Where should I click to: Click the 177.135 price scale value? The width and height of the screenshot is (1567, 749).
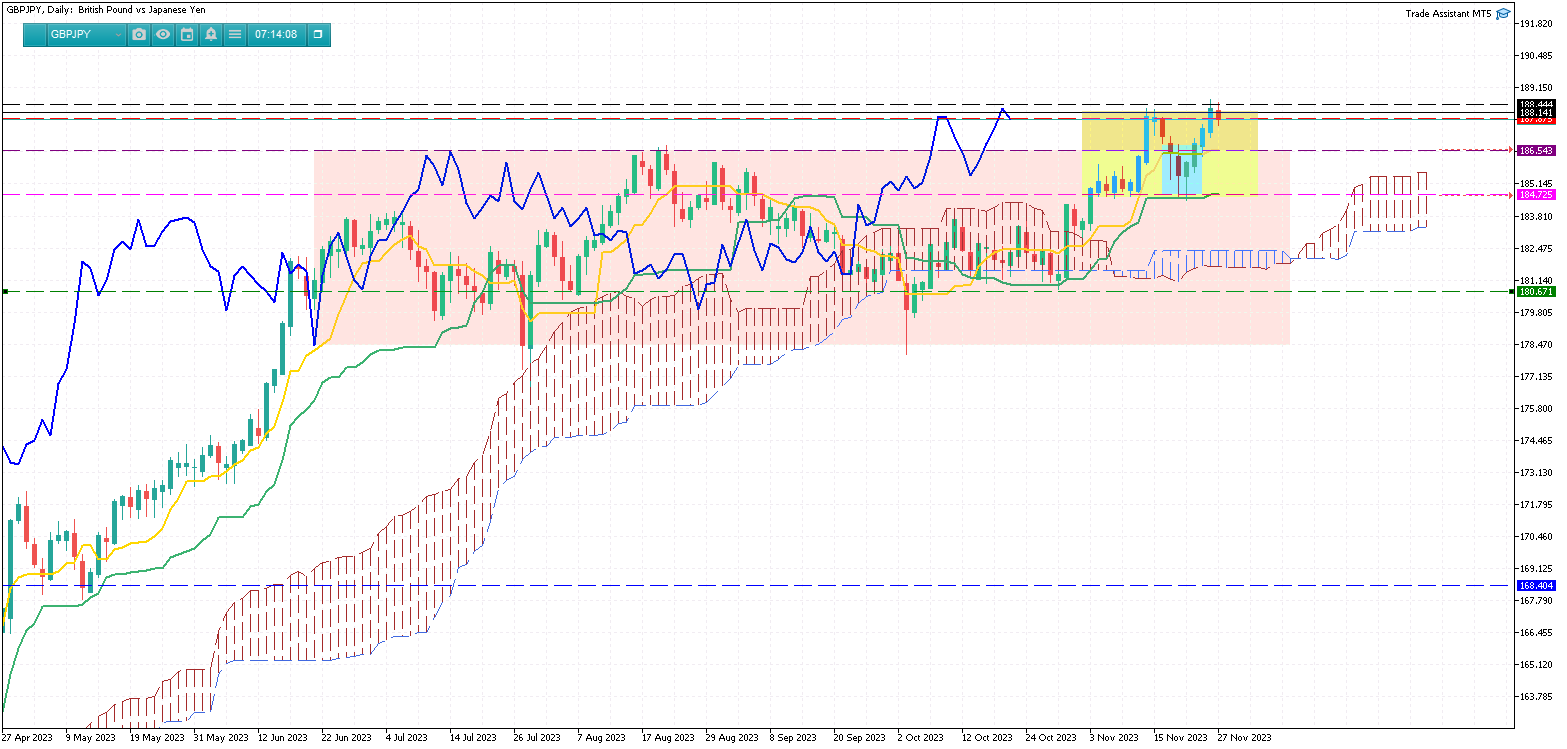point(1536,377)
